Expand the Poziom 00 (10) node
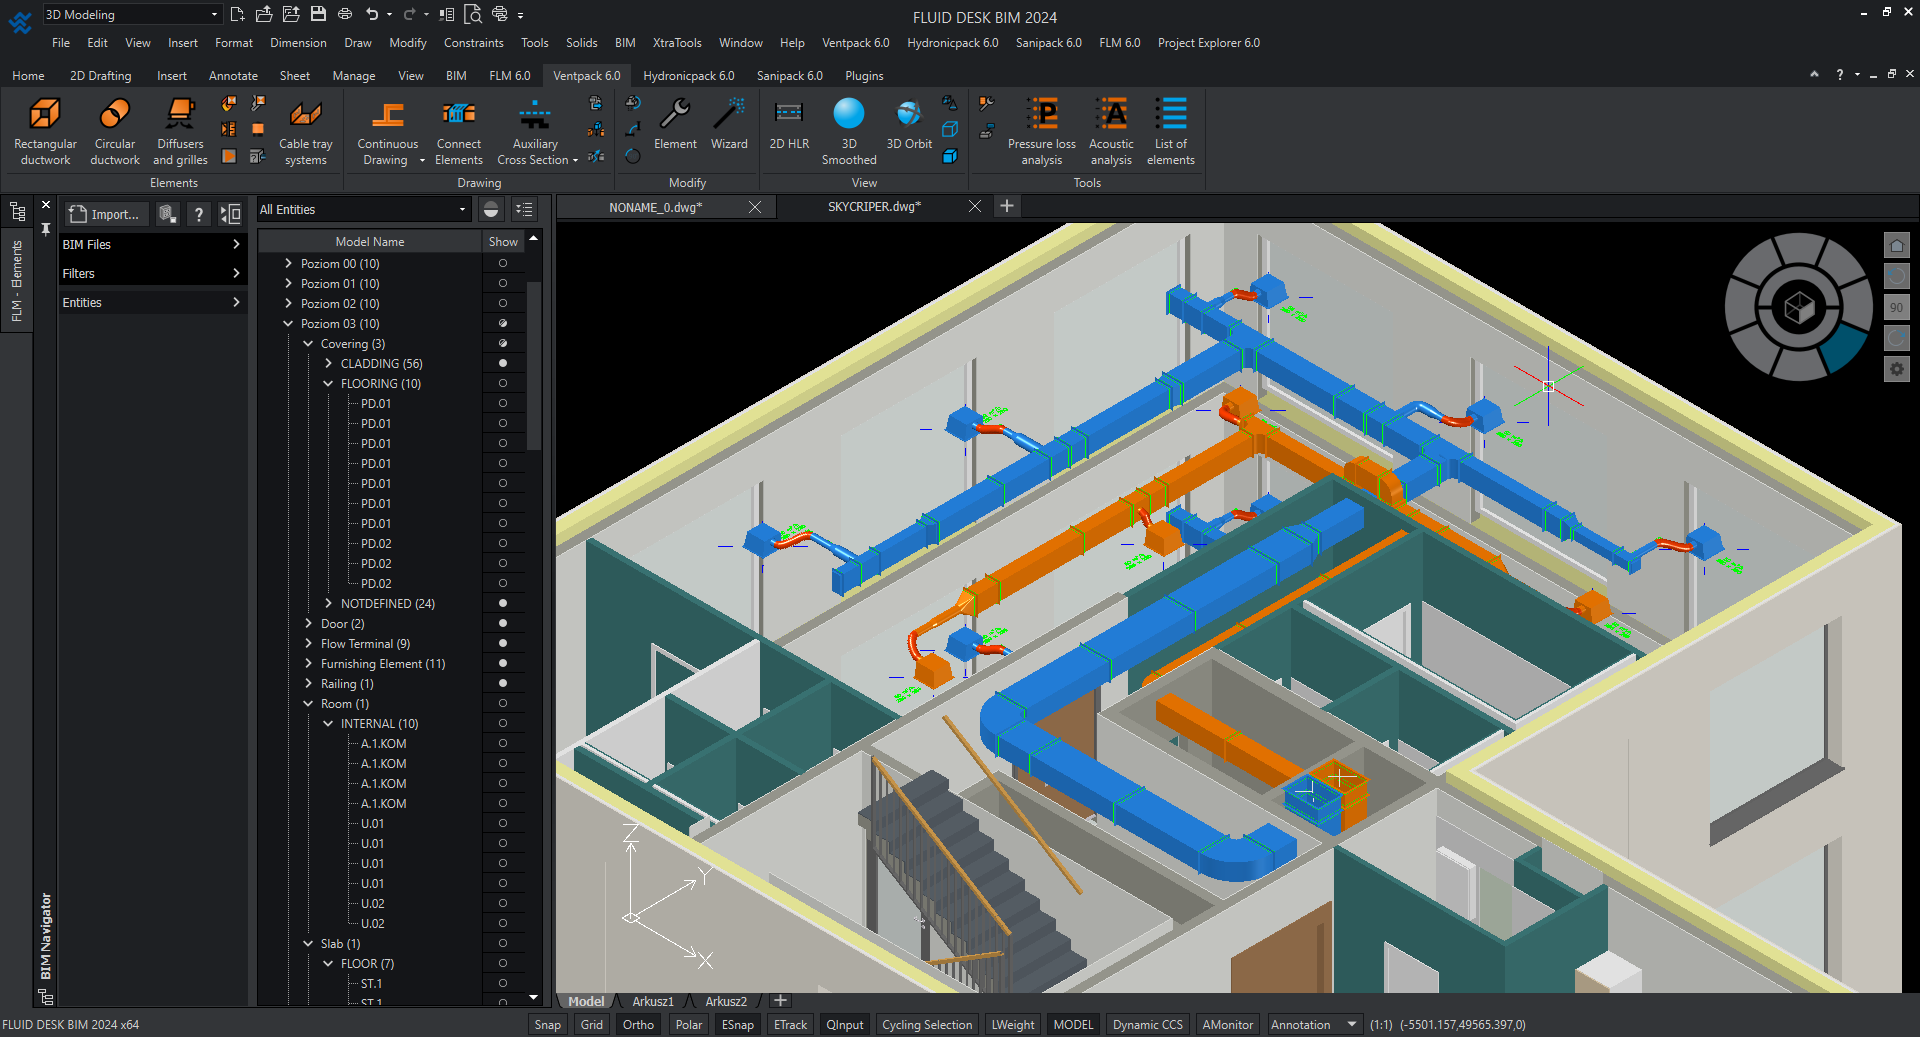The height and width of the screenshot is (1037, 1920). (x=289, y=264)
